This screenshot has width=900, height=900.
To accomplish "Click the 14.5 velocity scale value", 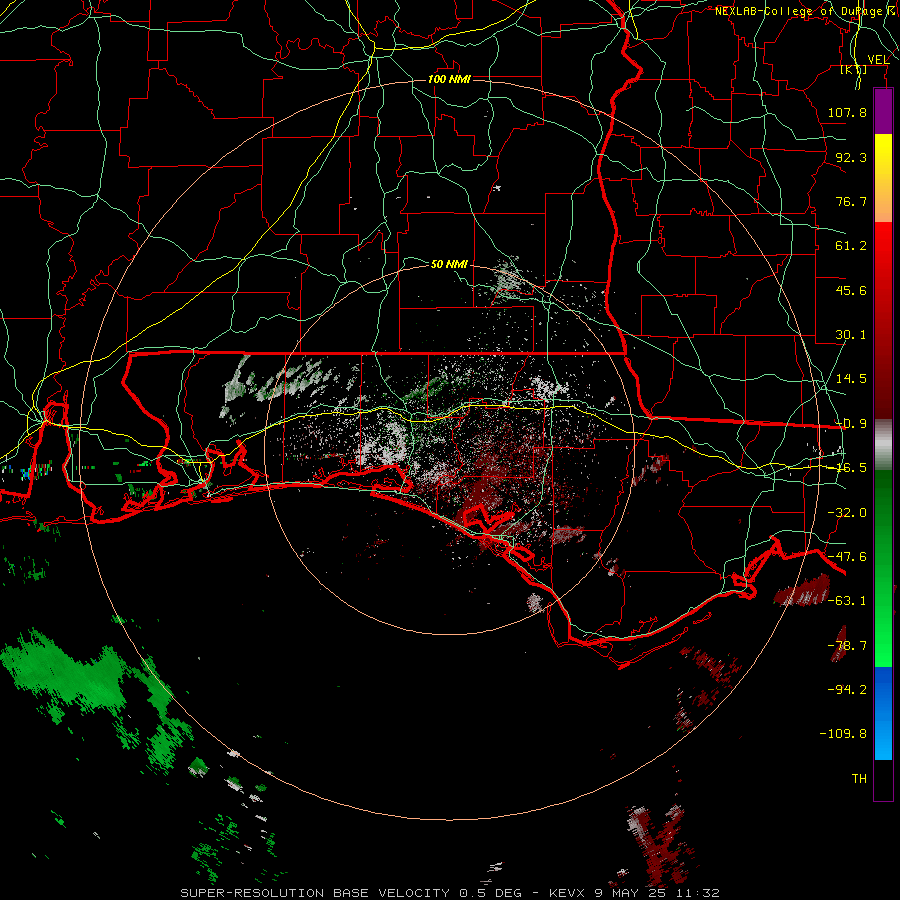I will click(851, 379).
